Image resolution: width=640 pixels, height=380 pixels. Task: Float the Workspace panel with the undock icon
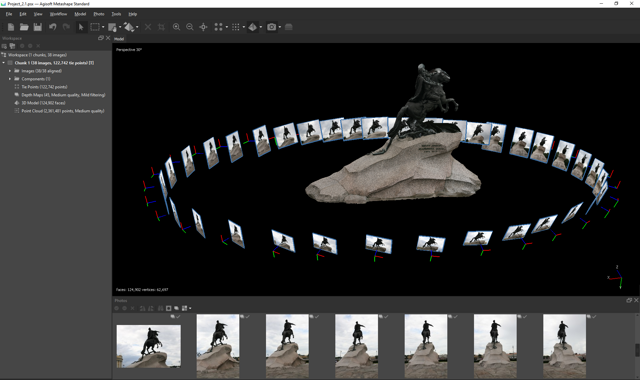(101, 38)
